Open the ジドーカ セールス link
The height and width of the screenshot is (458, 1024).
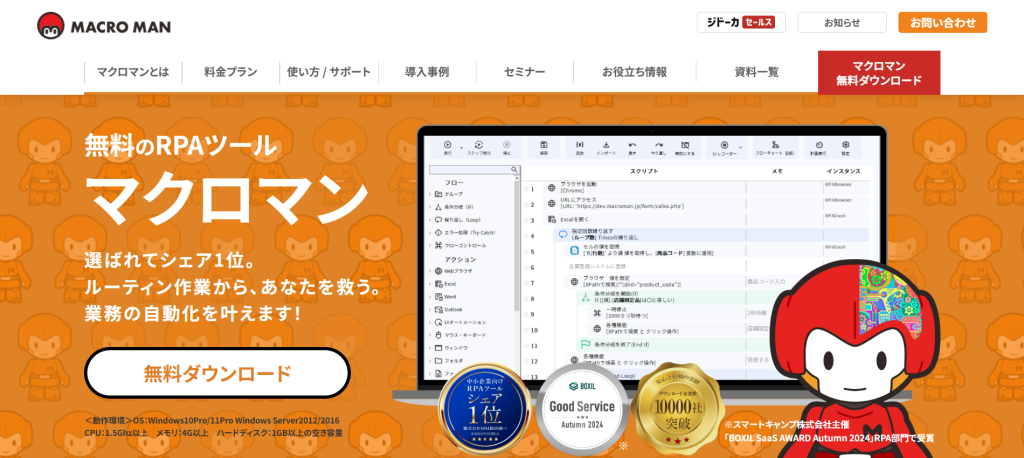point(741,22)
